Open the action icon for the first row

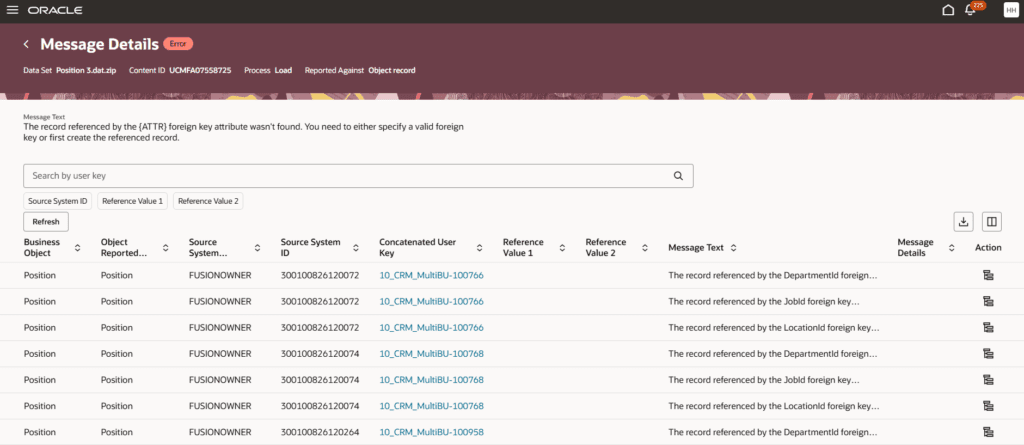[987, 274]
